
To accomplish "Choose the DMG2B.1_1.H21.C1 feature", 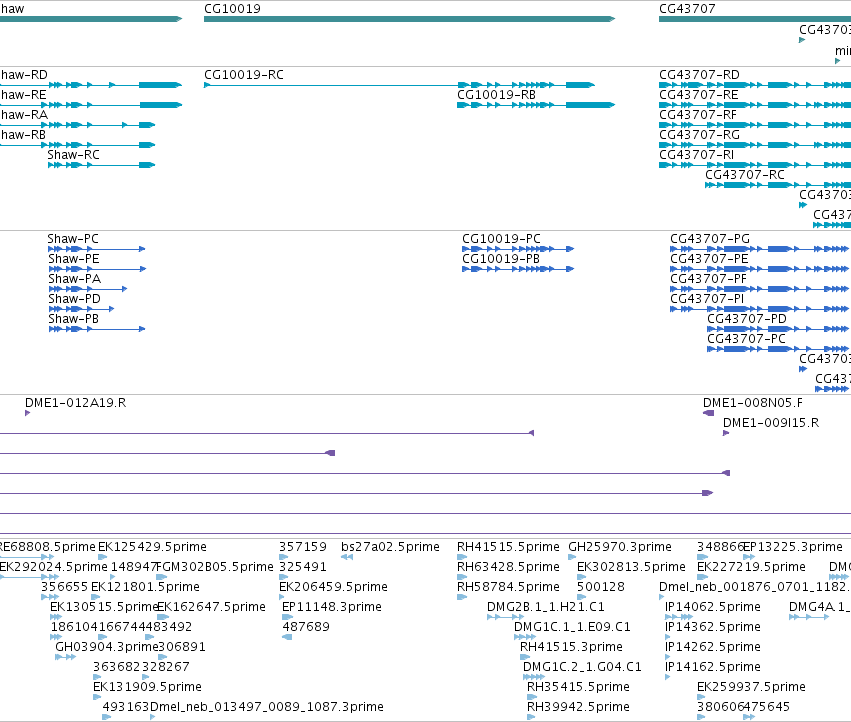I will click(x=505, y=617).
